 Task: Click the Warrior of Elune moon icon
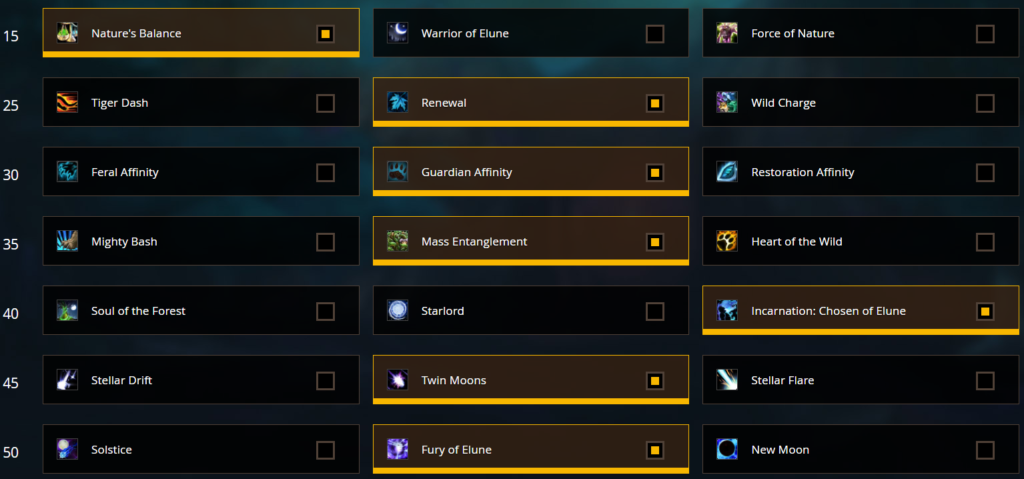click(x=397, y=33)
